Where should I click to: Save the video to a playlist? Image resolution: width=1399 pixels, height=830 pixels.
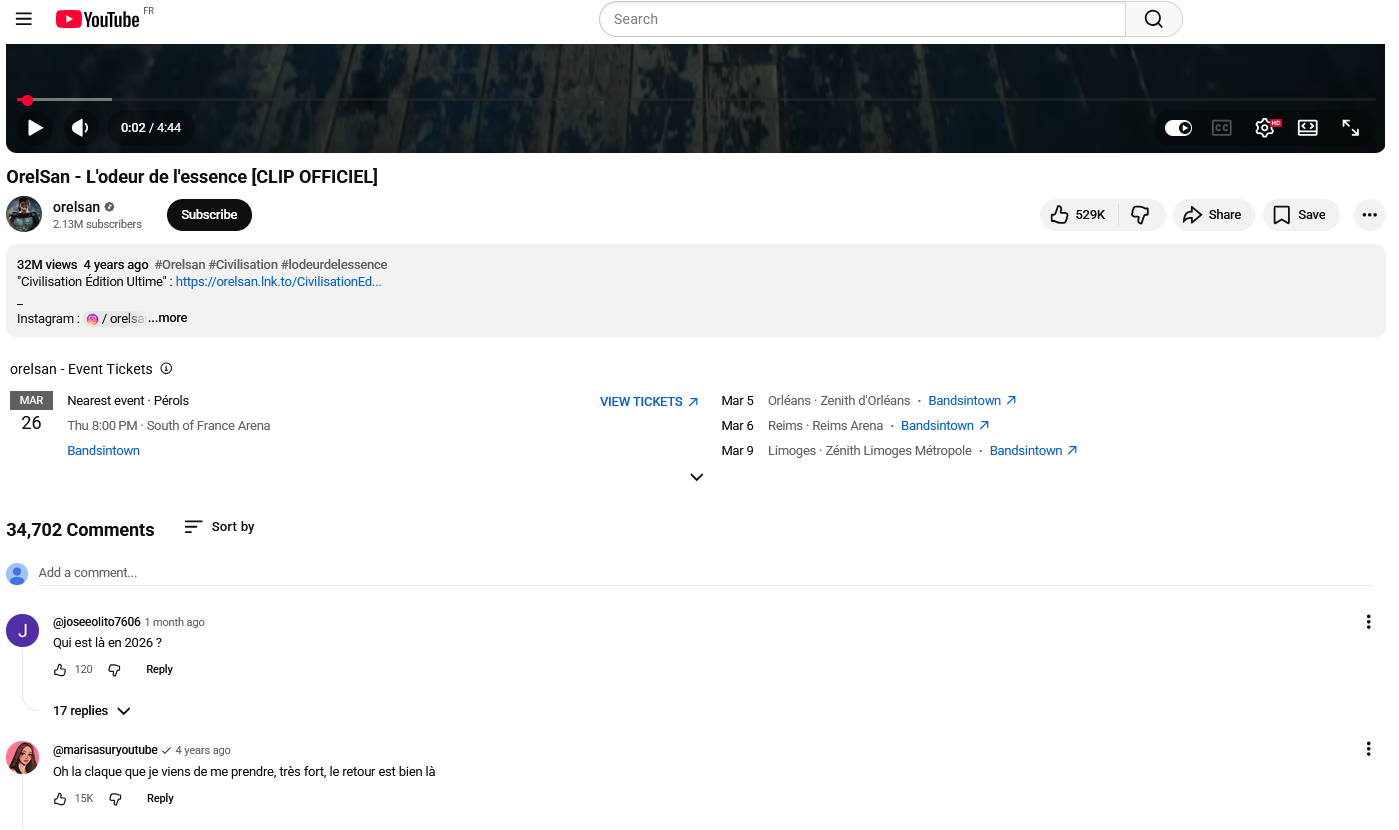(x=1300, y=214)
